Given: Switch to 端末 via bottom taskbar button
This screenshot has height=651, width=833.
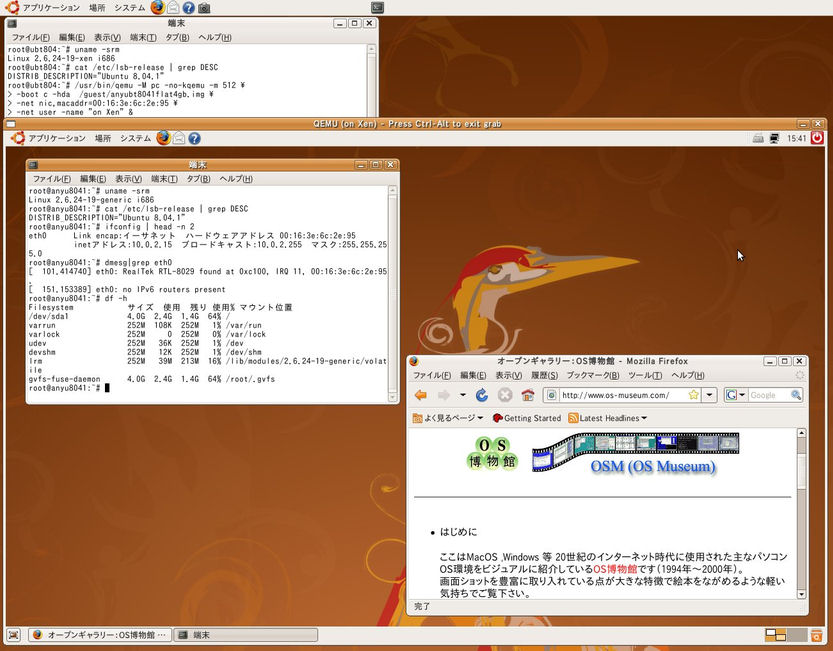Looking at the screenshot, I should tap(246, 635).
